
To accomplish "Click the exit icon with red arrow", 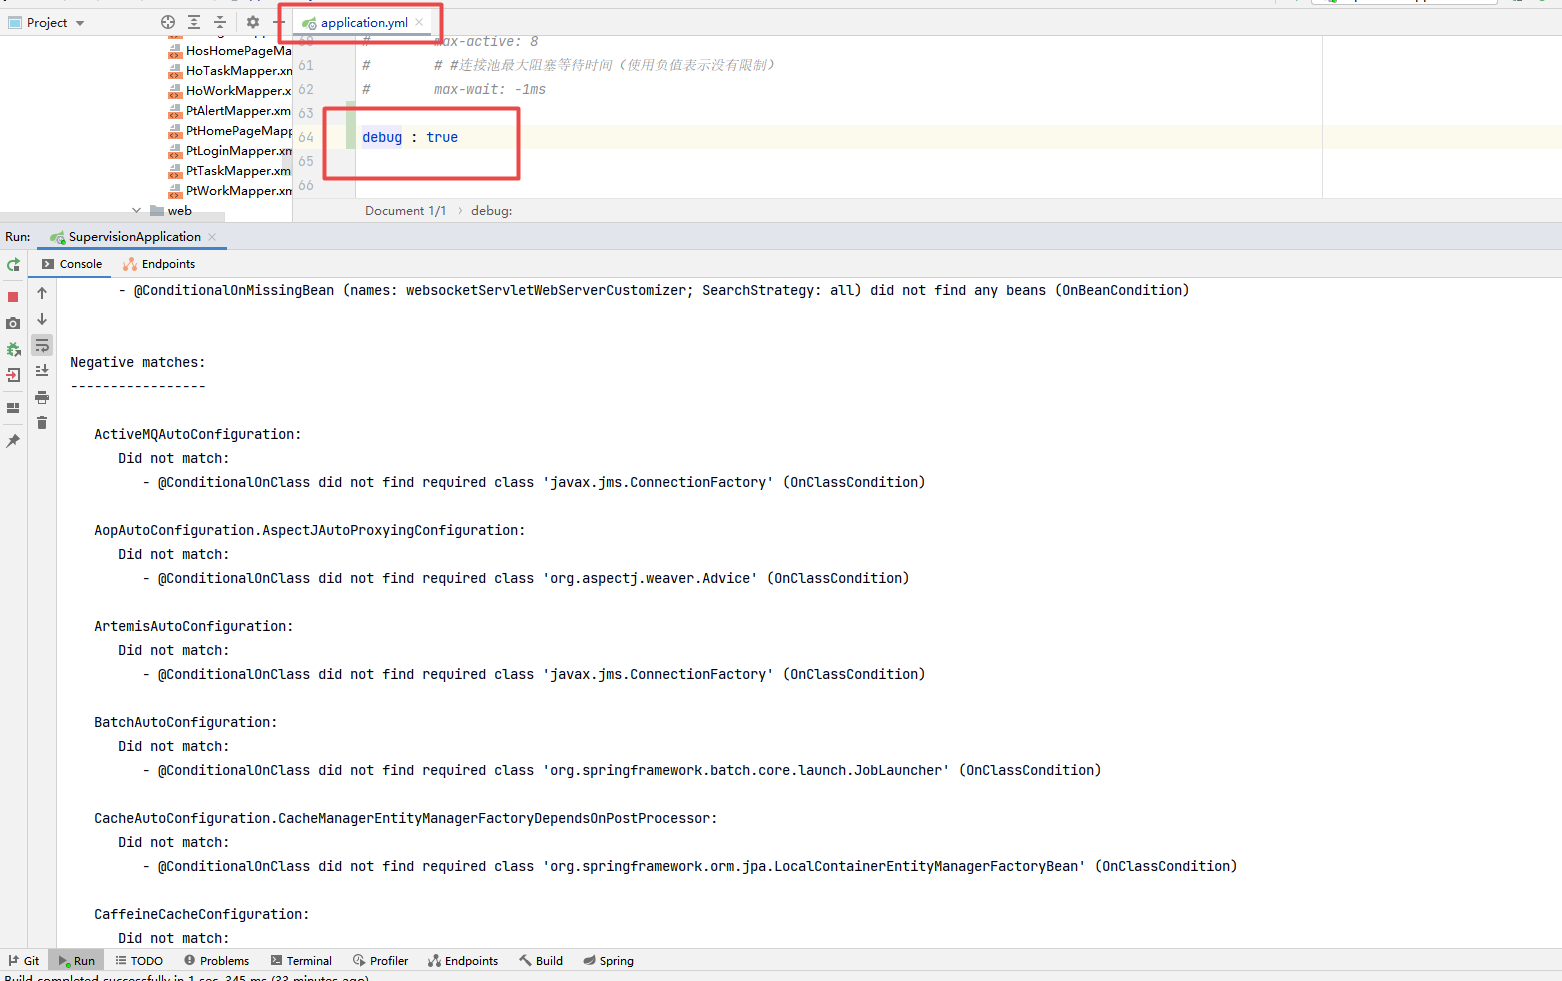I will [13, 375].
